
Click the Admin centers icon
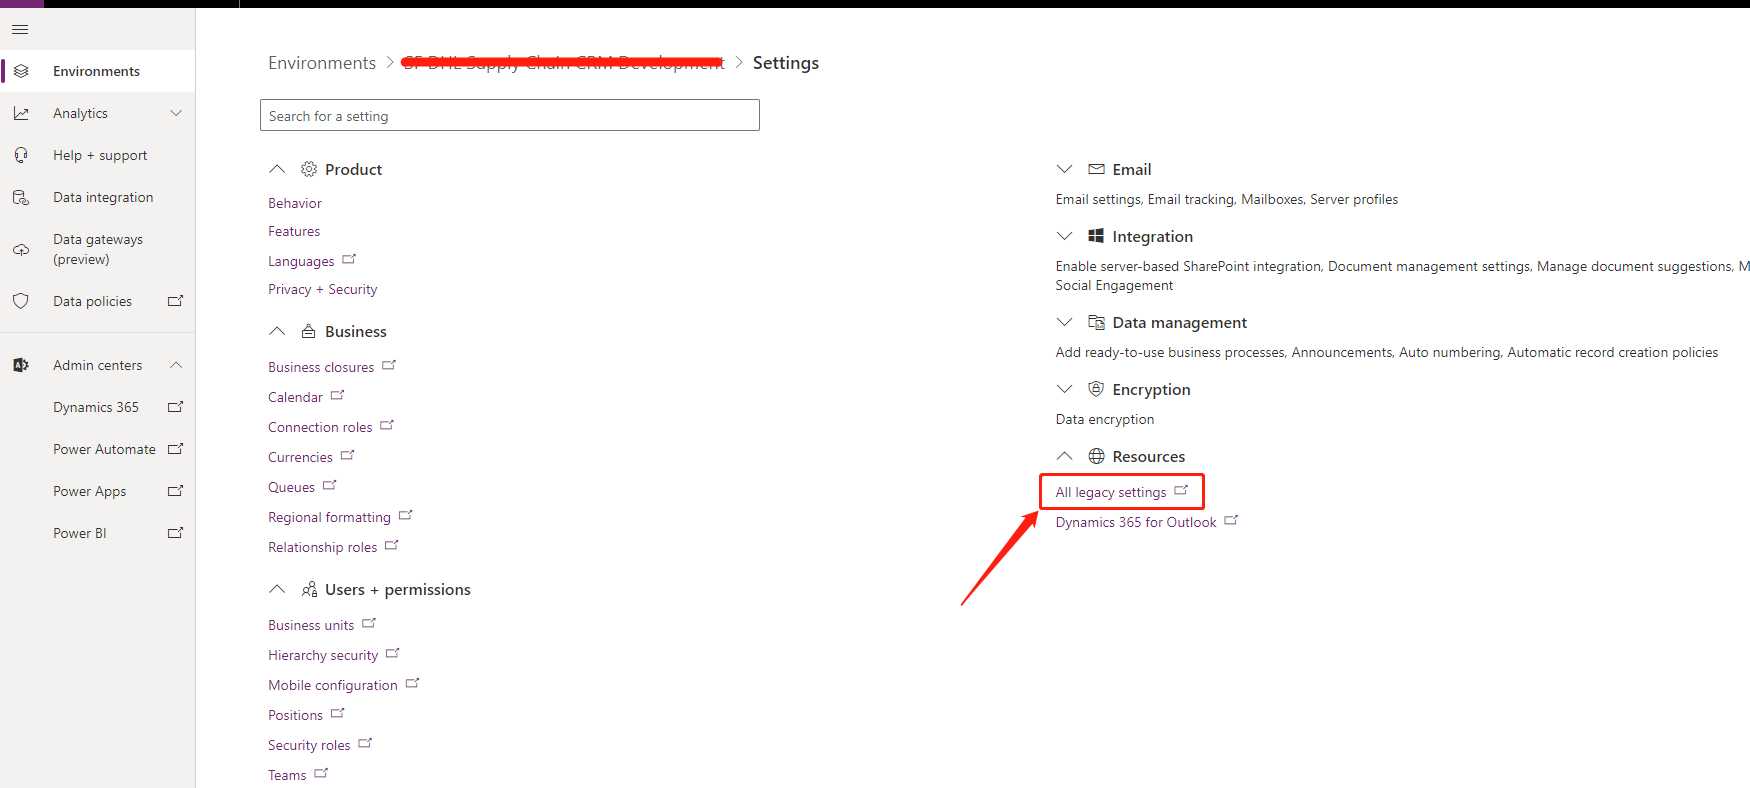[x=21, y=365]
